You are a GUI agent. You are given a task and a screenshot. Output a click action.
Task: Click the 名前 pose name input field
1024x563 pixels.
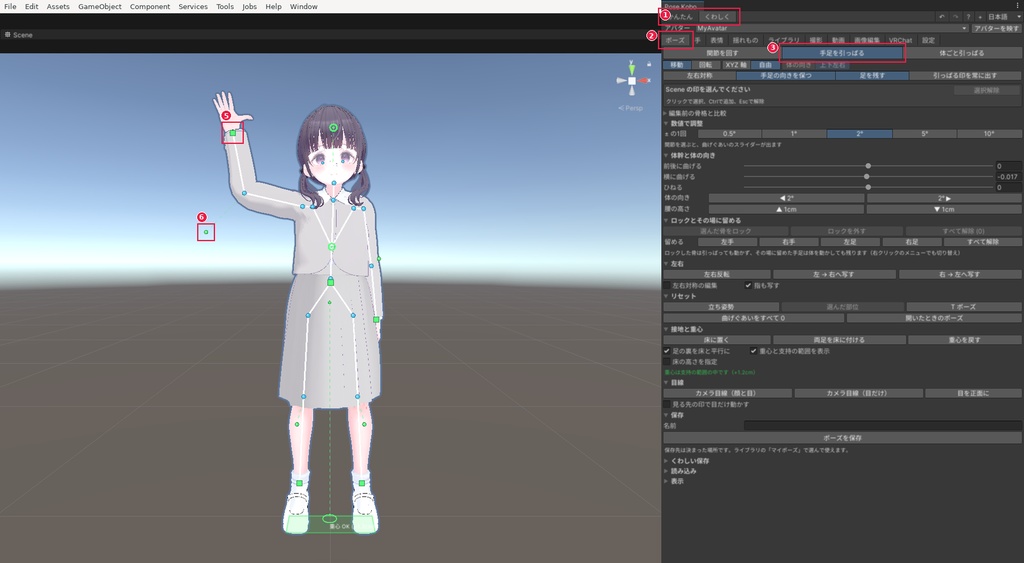pos(882,426)
